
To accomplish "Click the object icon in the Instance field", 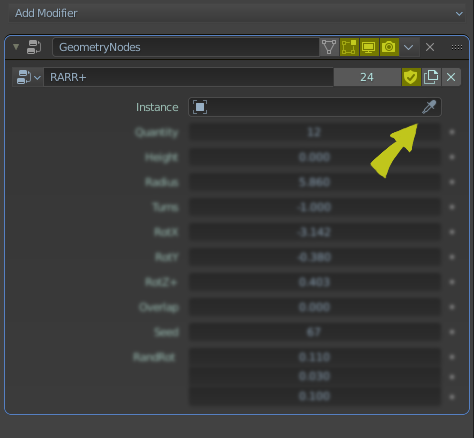I will pyautogui.click(x=200, y=107).
